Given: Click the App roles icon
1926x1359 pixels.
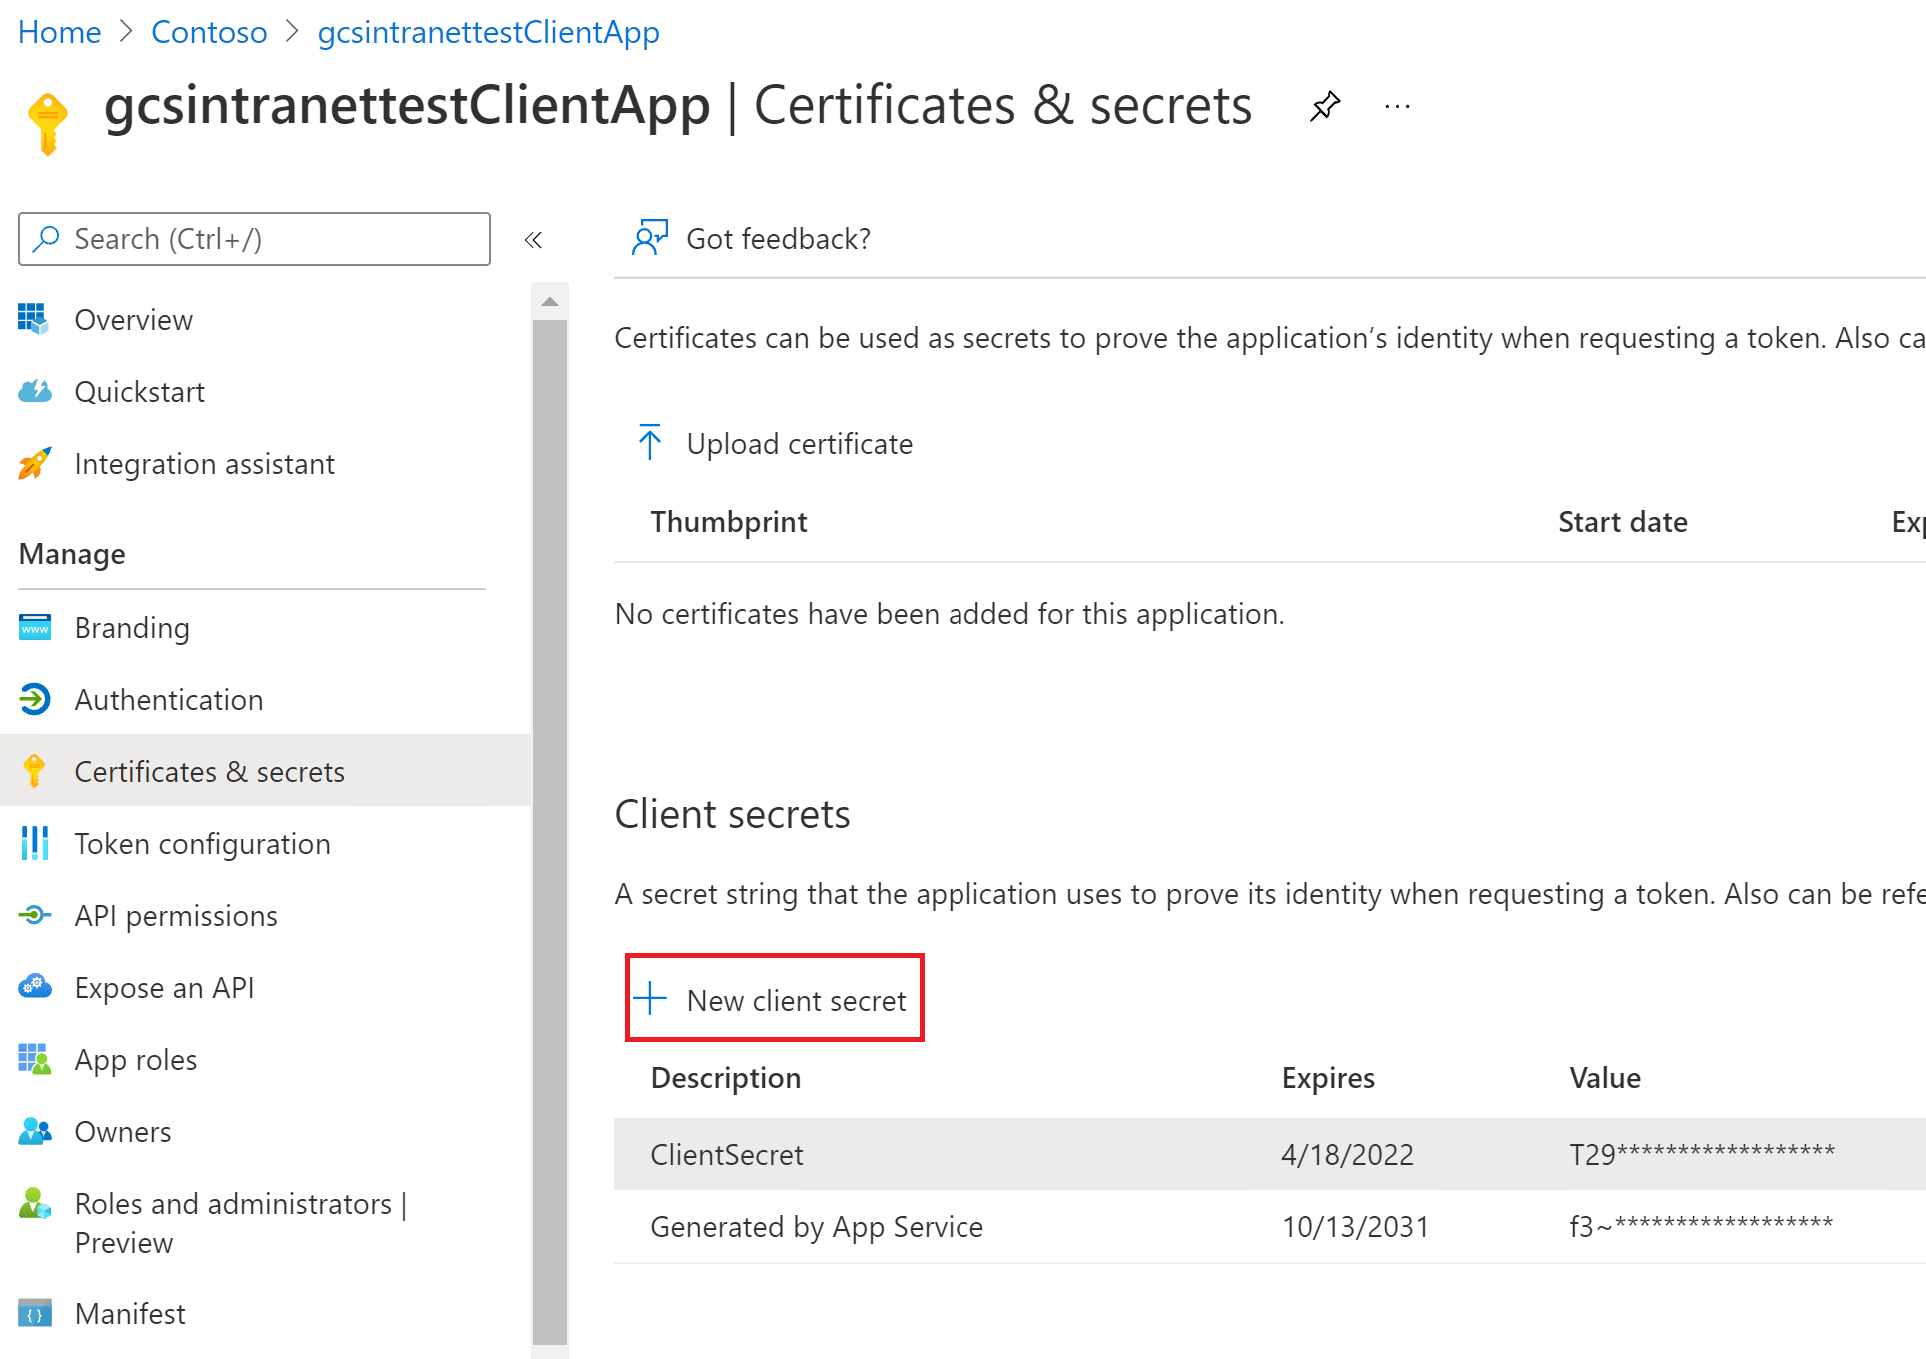Looking at the screenshot, I should pos(35,1059).
